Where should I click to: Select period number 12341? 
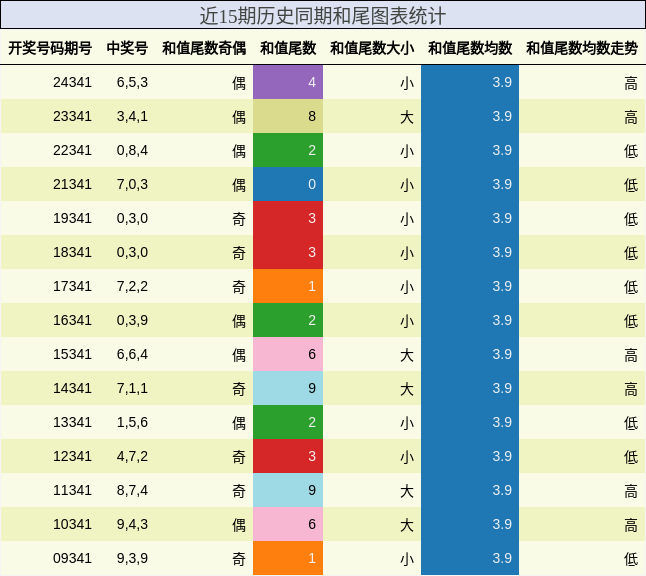pos(72,456)
